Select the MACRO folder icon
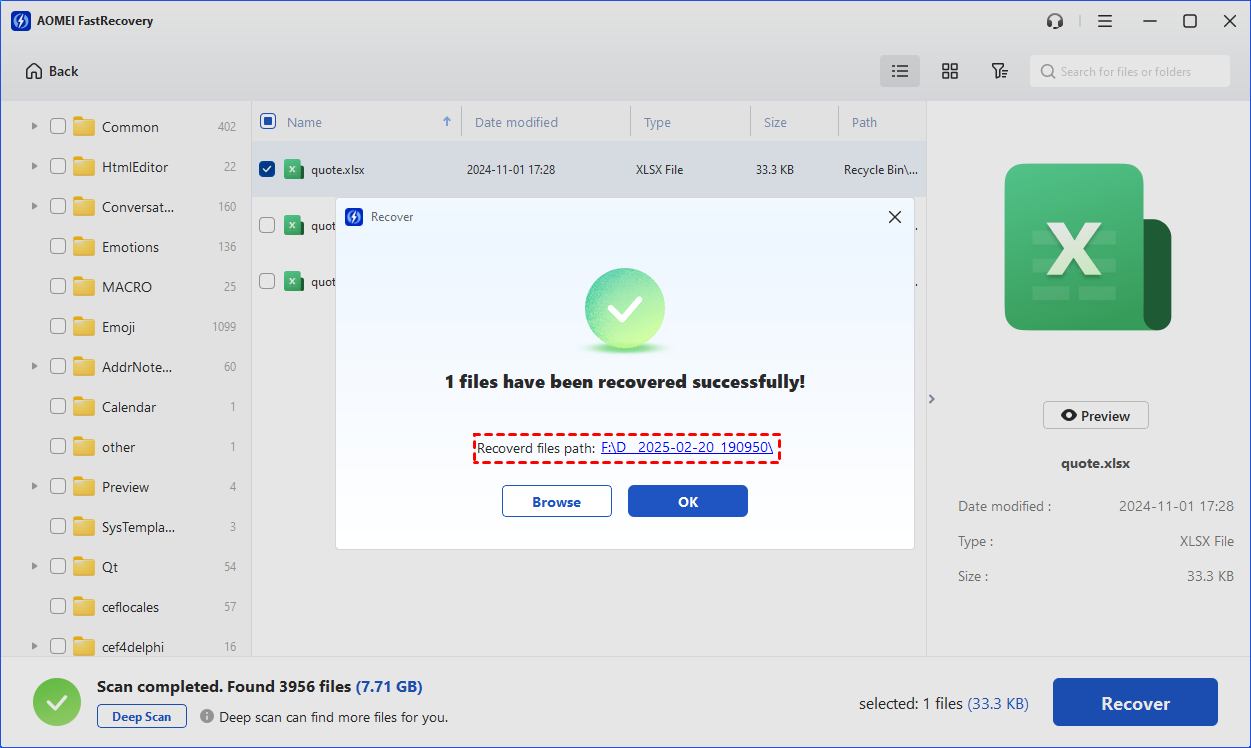The height and width of the screenshot is (748, 1251). 84,286
